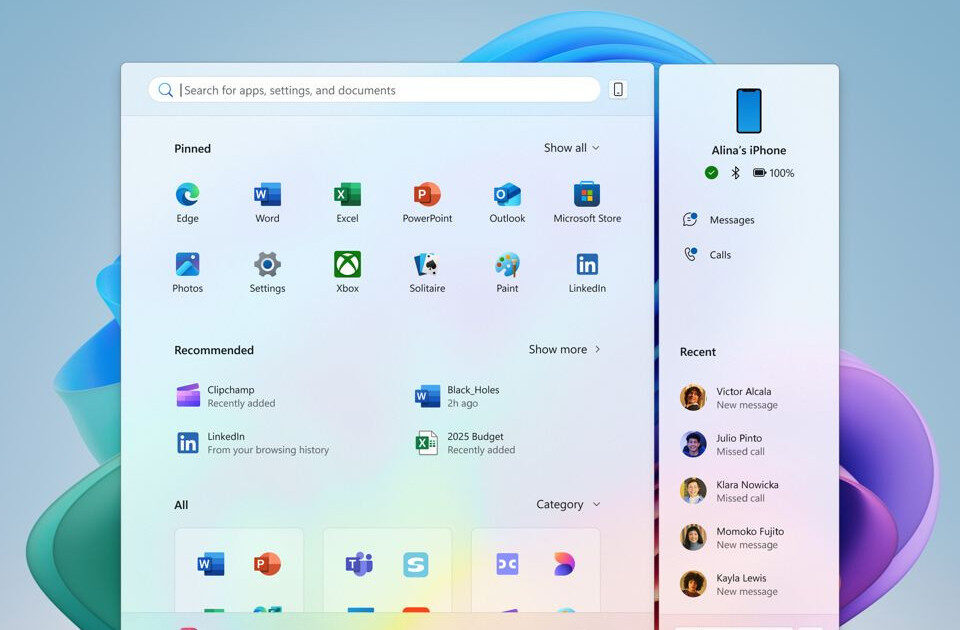The image size is (960, 630).
Task: Click the Alina's iPhone device image
Action: [749, 111]
